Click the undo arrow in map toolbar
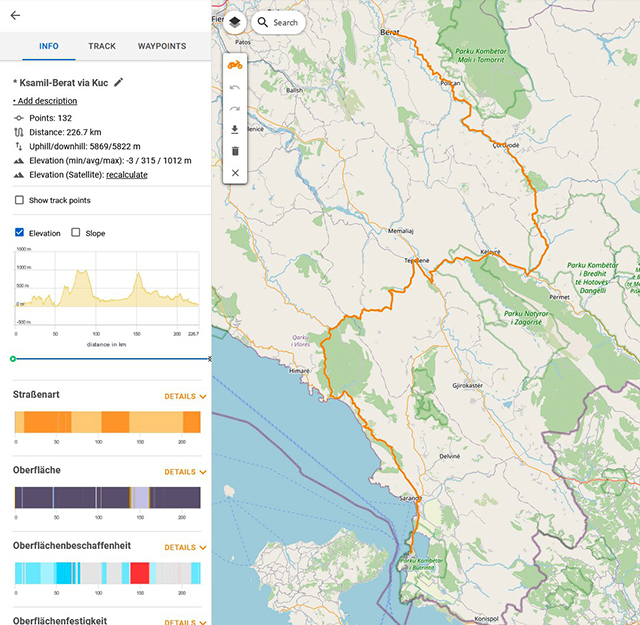 pyautogui.click(x=235, y=87)
